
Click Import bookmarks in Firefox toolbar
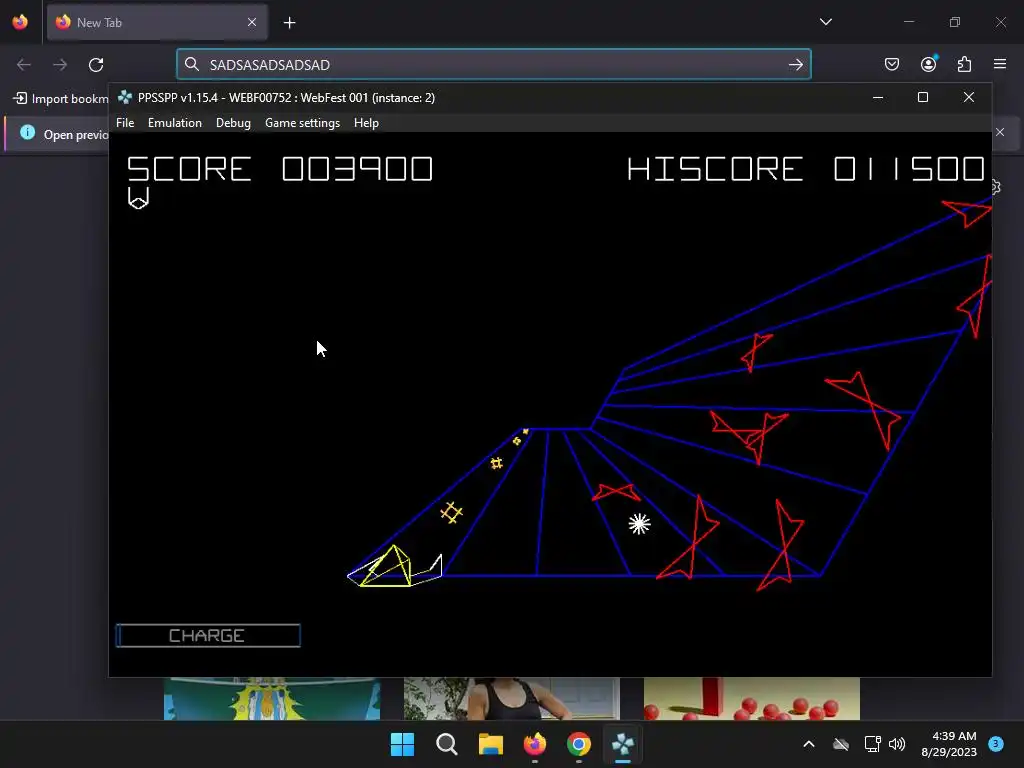[60, 99]
